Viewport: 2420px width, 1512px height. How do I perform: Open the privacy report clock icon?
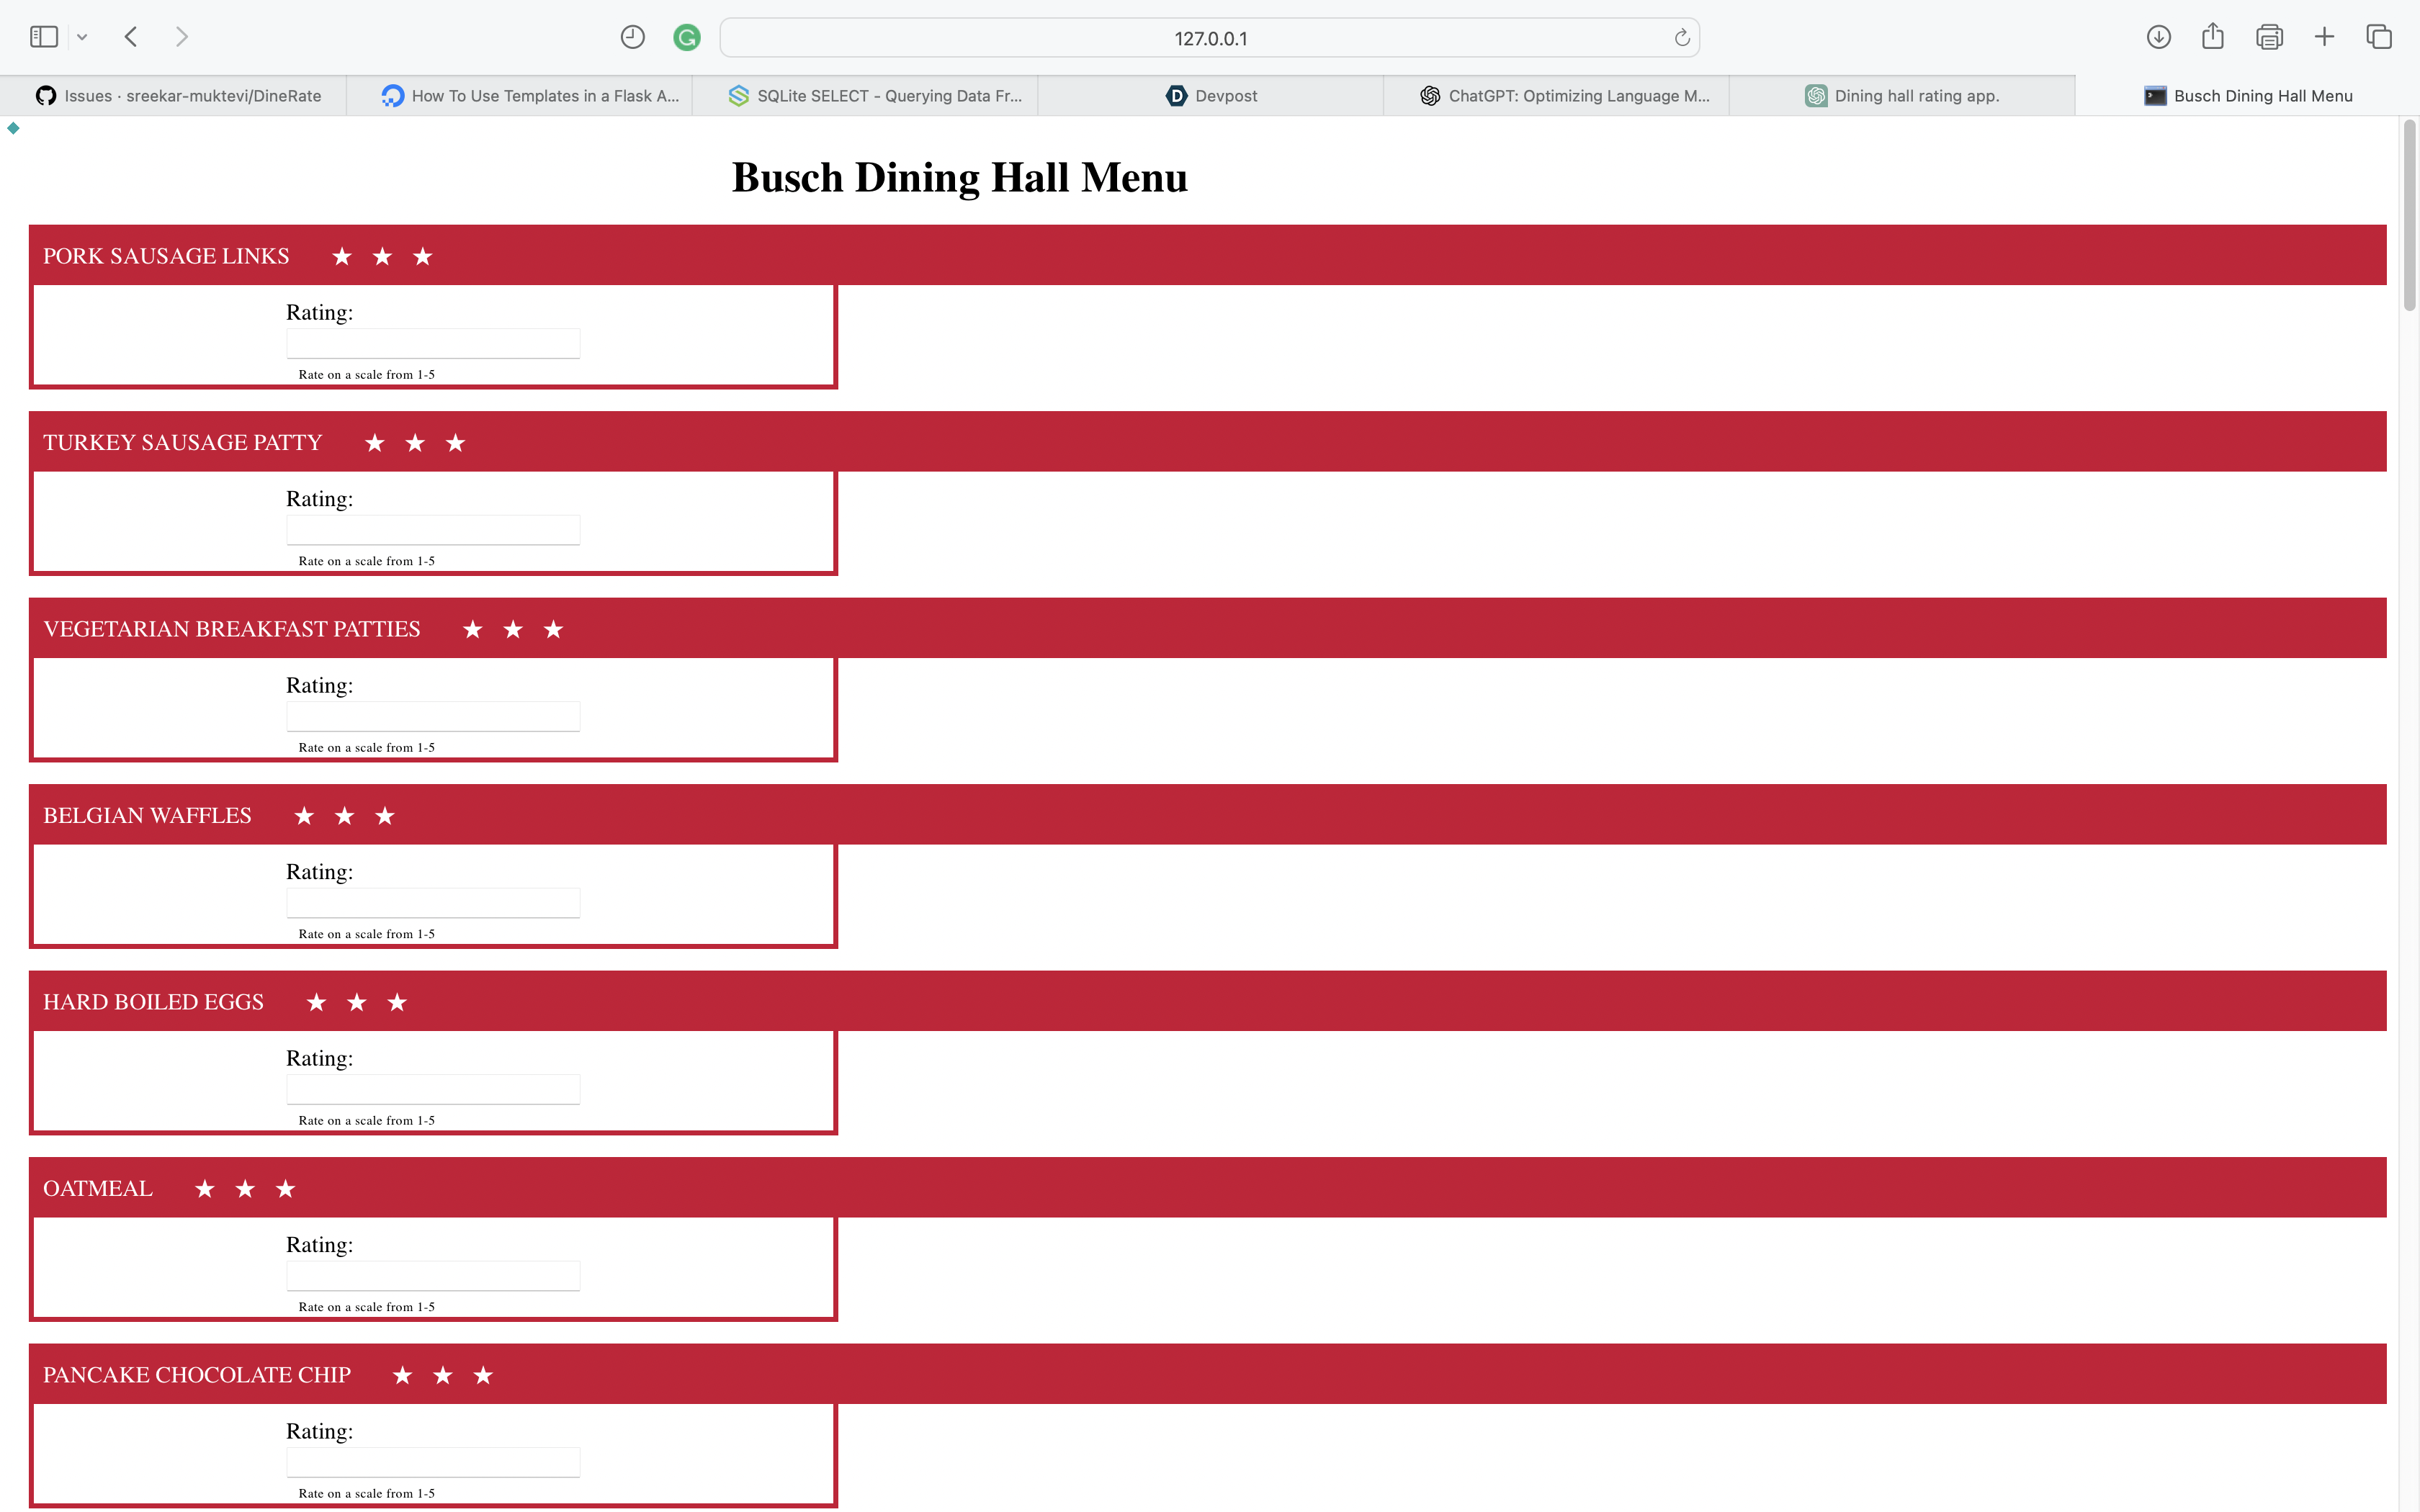point(632,37)
